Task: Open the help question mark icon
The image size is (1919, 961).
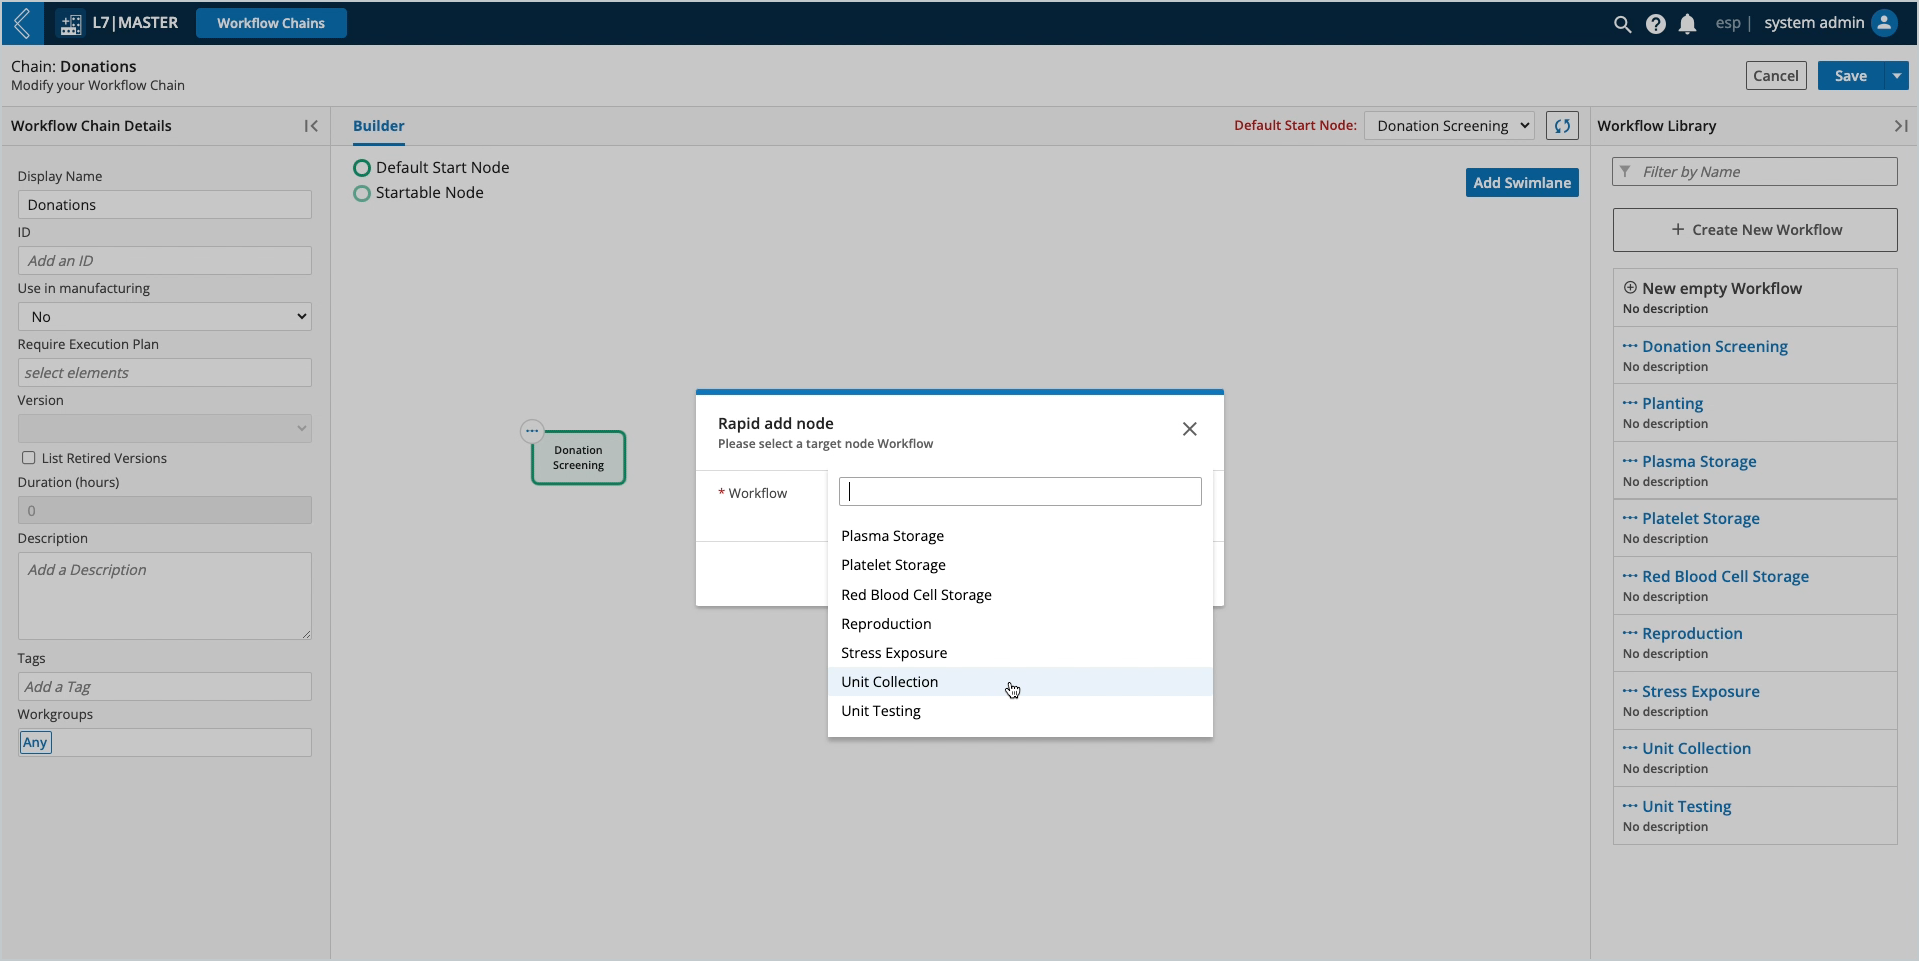Action: pos(1655,24)
